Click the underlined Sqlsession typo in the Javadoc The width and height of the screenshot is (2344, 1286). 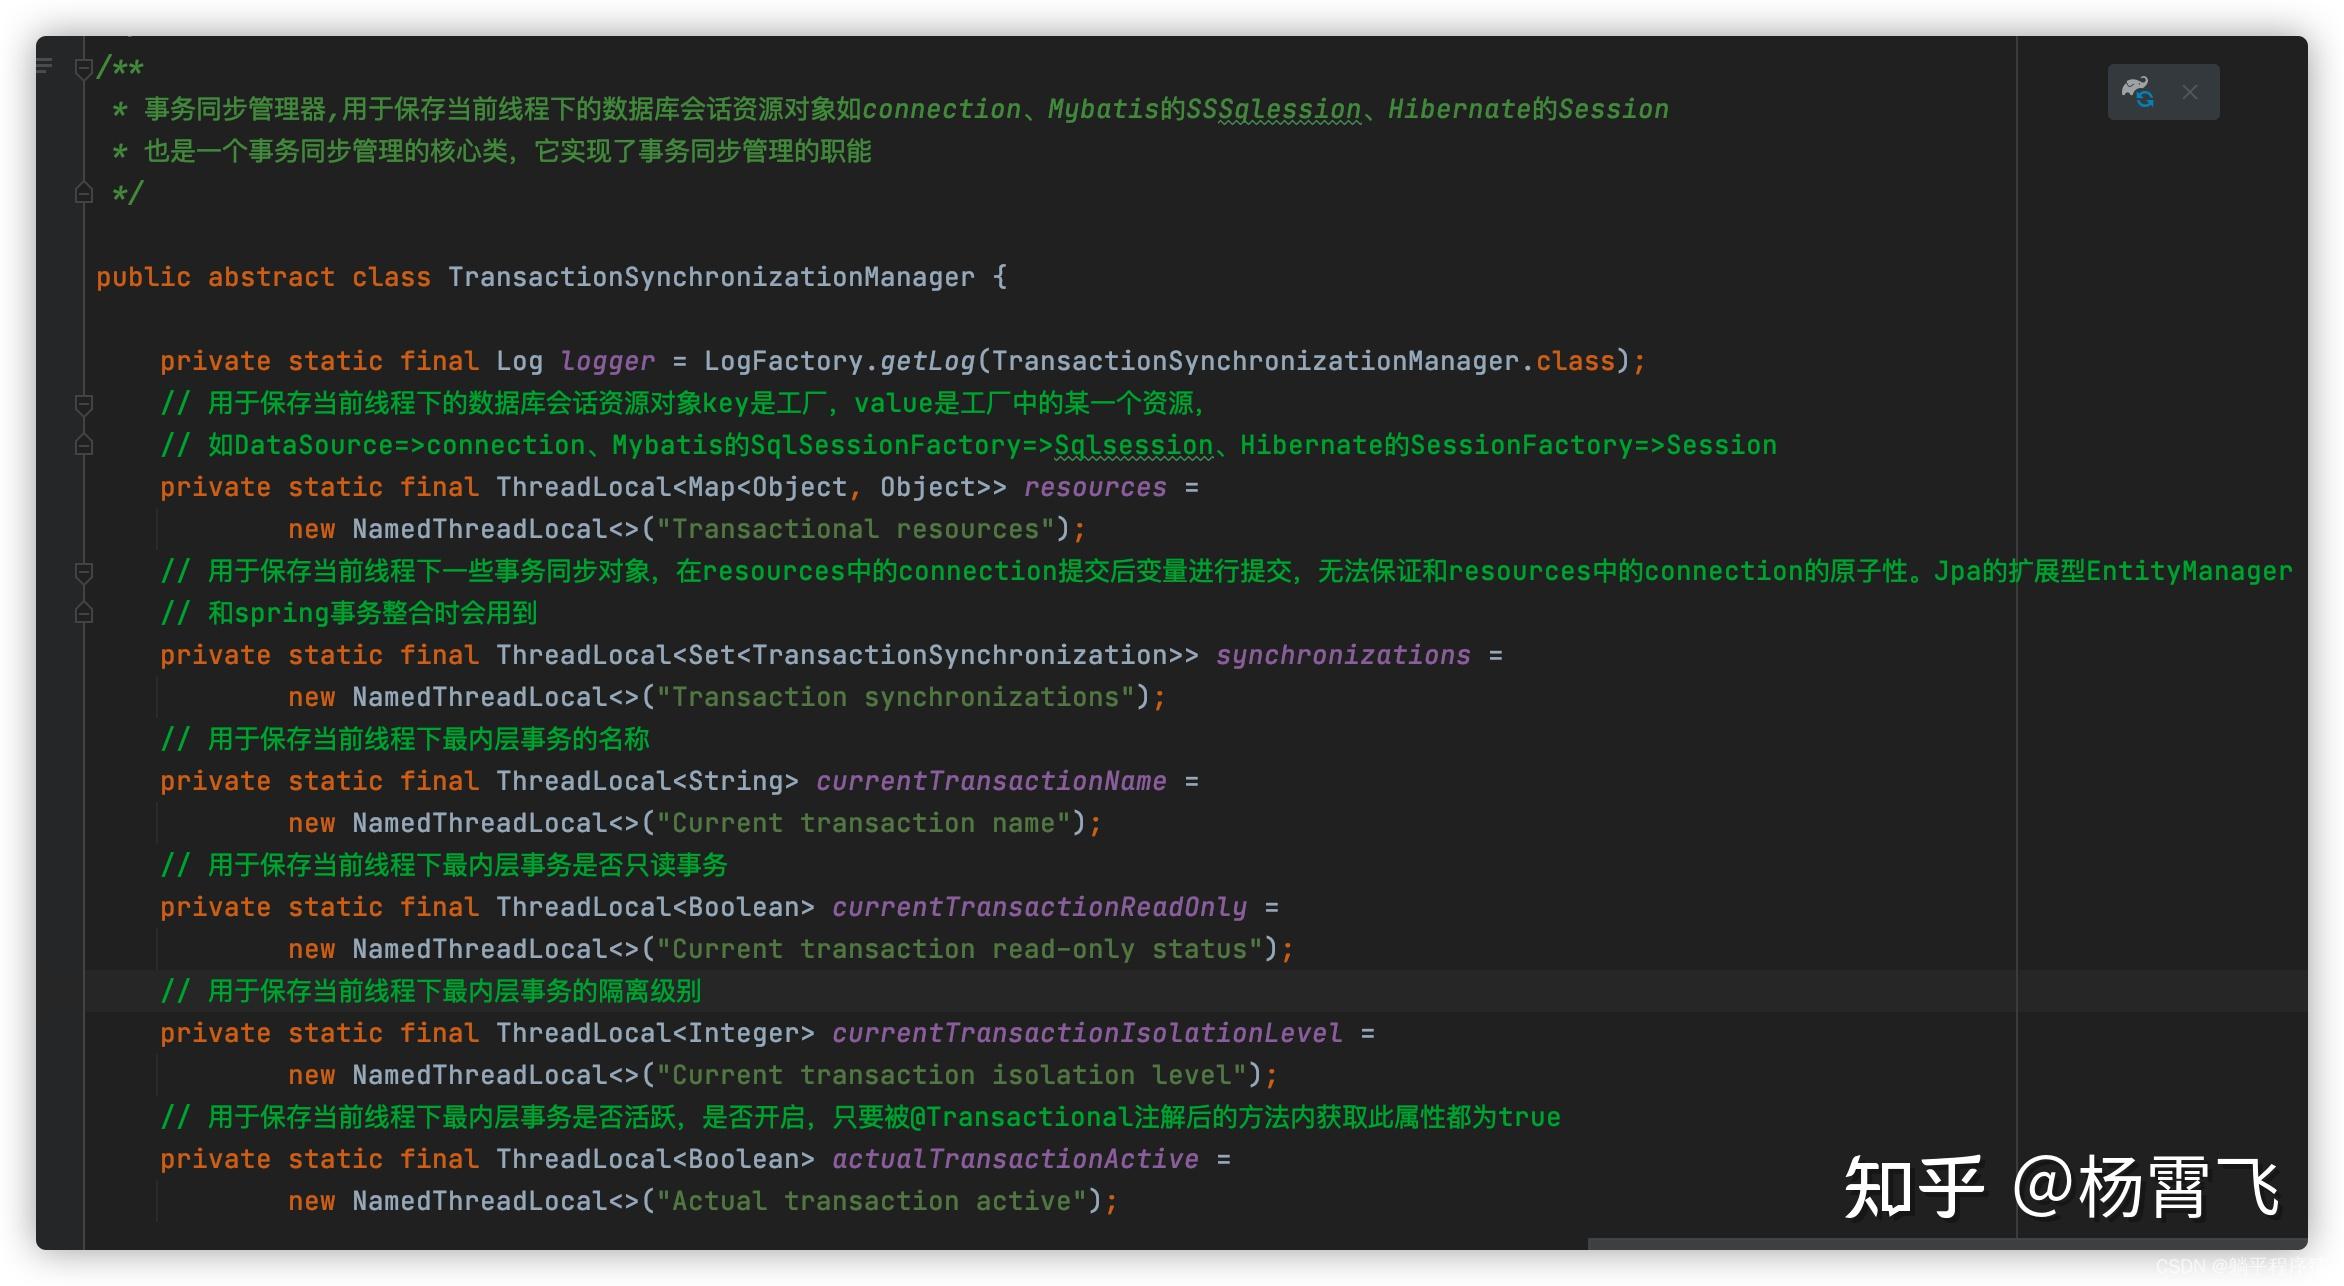(1290, 109)
